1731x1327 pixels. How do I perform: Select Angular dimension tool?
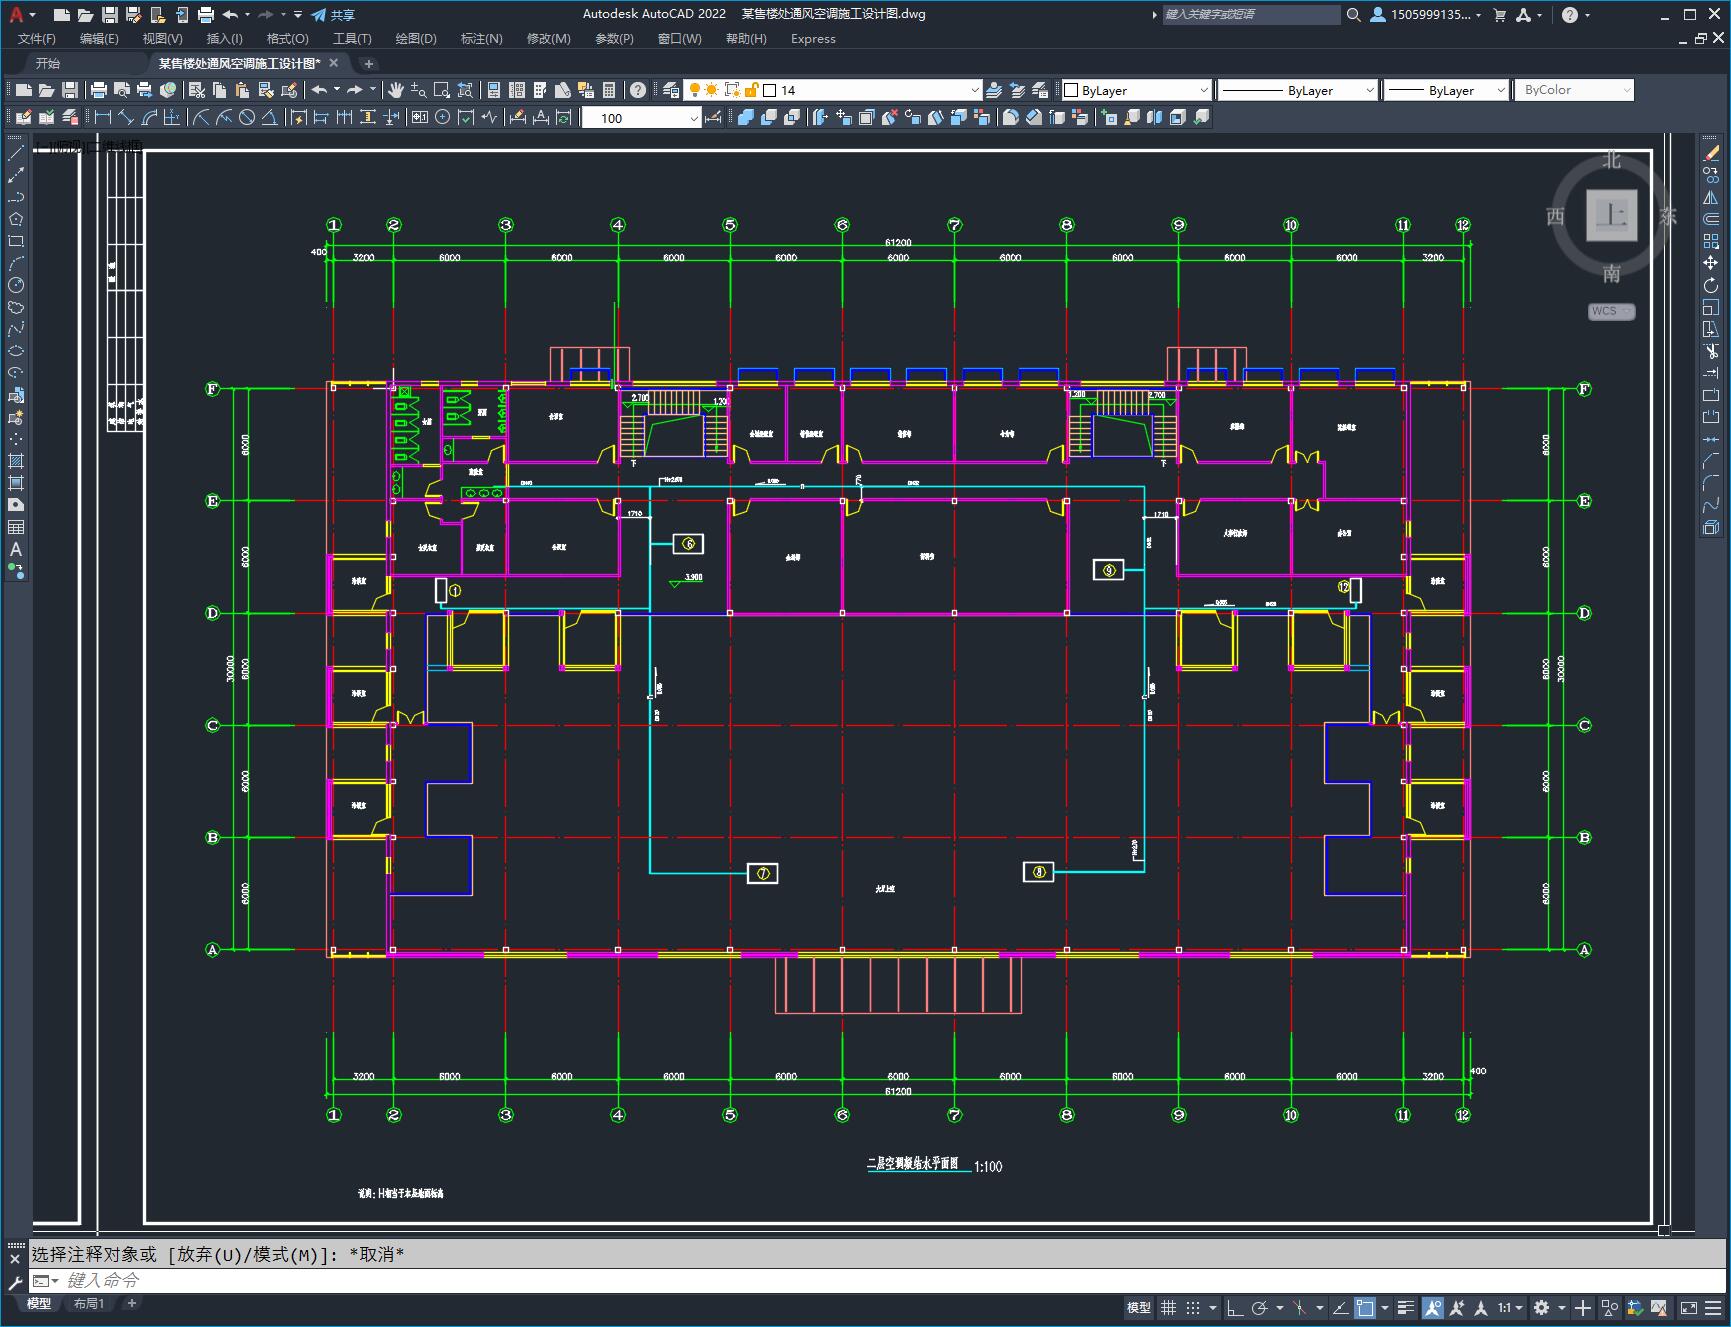pos(270,117)
